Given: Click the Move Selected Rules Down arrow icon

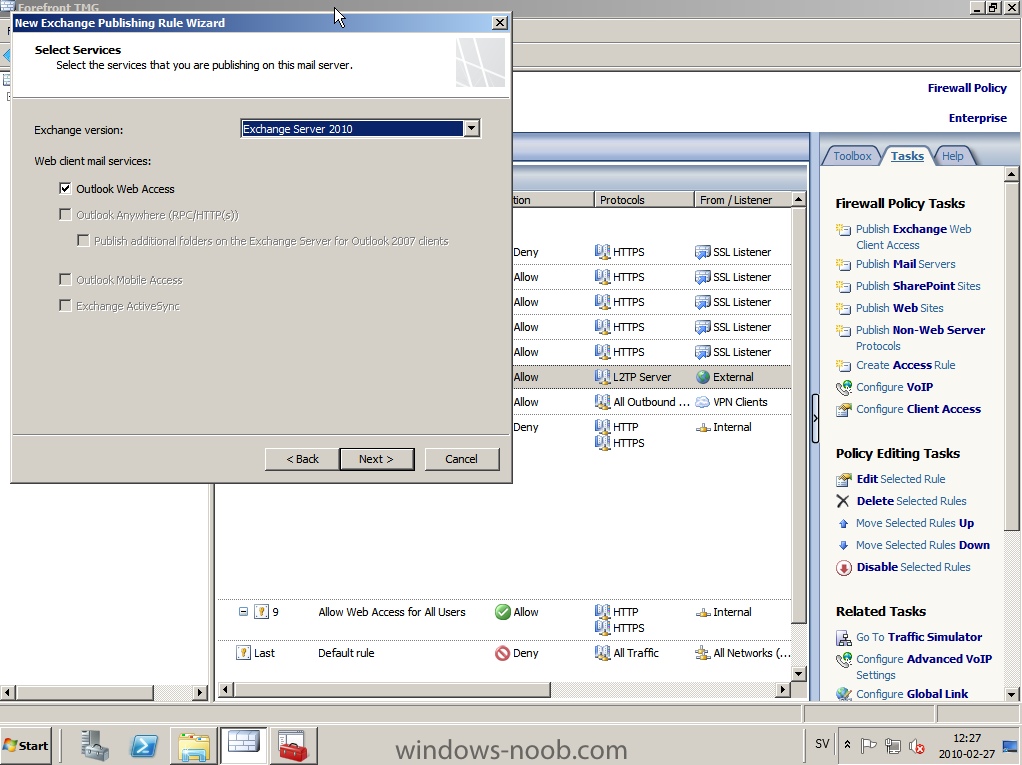Looking at the screenshot, I should click(843, 545).
